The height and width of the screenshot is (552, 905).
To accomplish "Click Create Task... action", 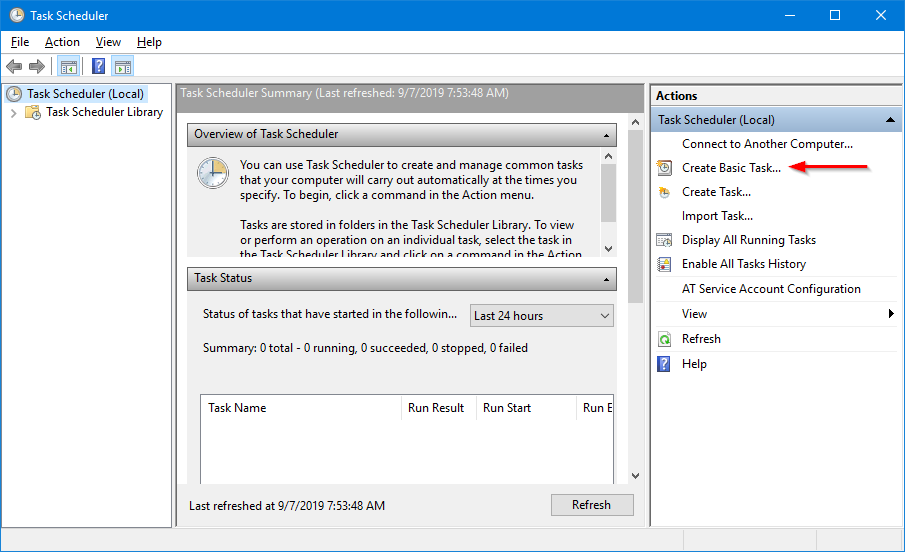I will [716, 192].
